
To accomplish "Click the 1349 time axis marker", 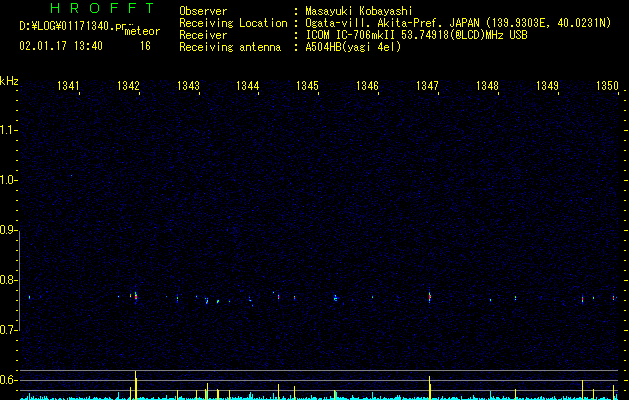I will point(548,85).
